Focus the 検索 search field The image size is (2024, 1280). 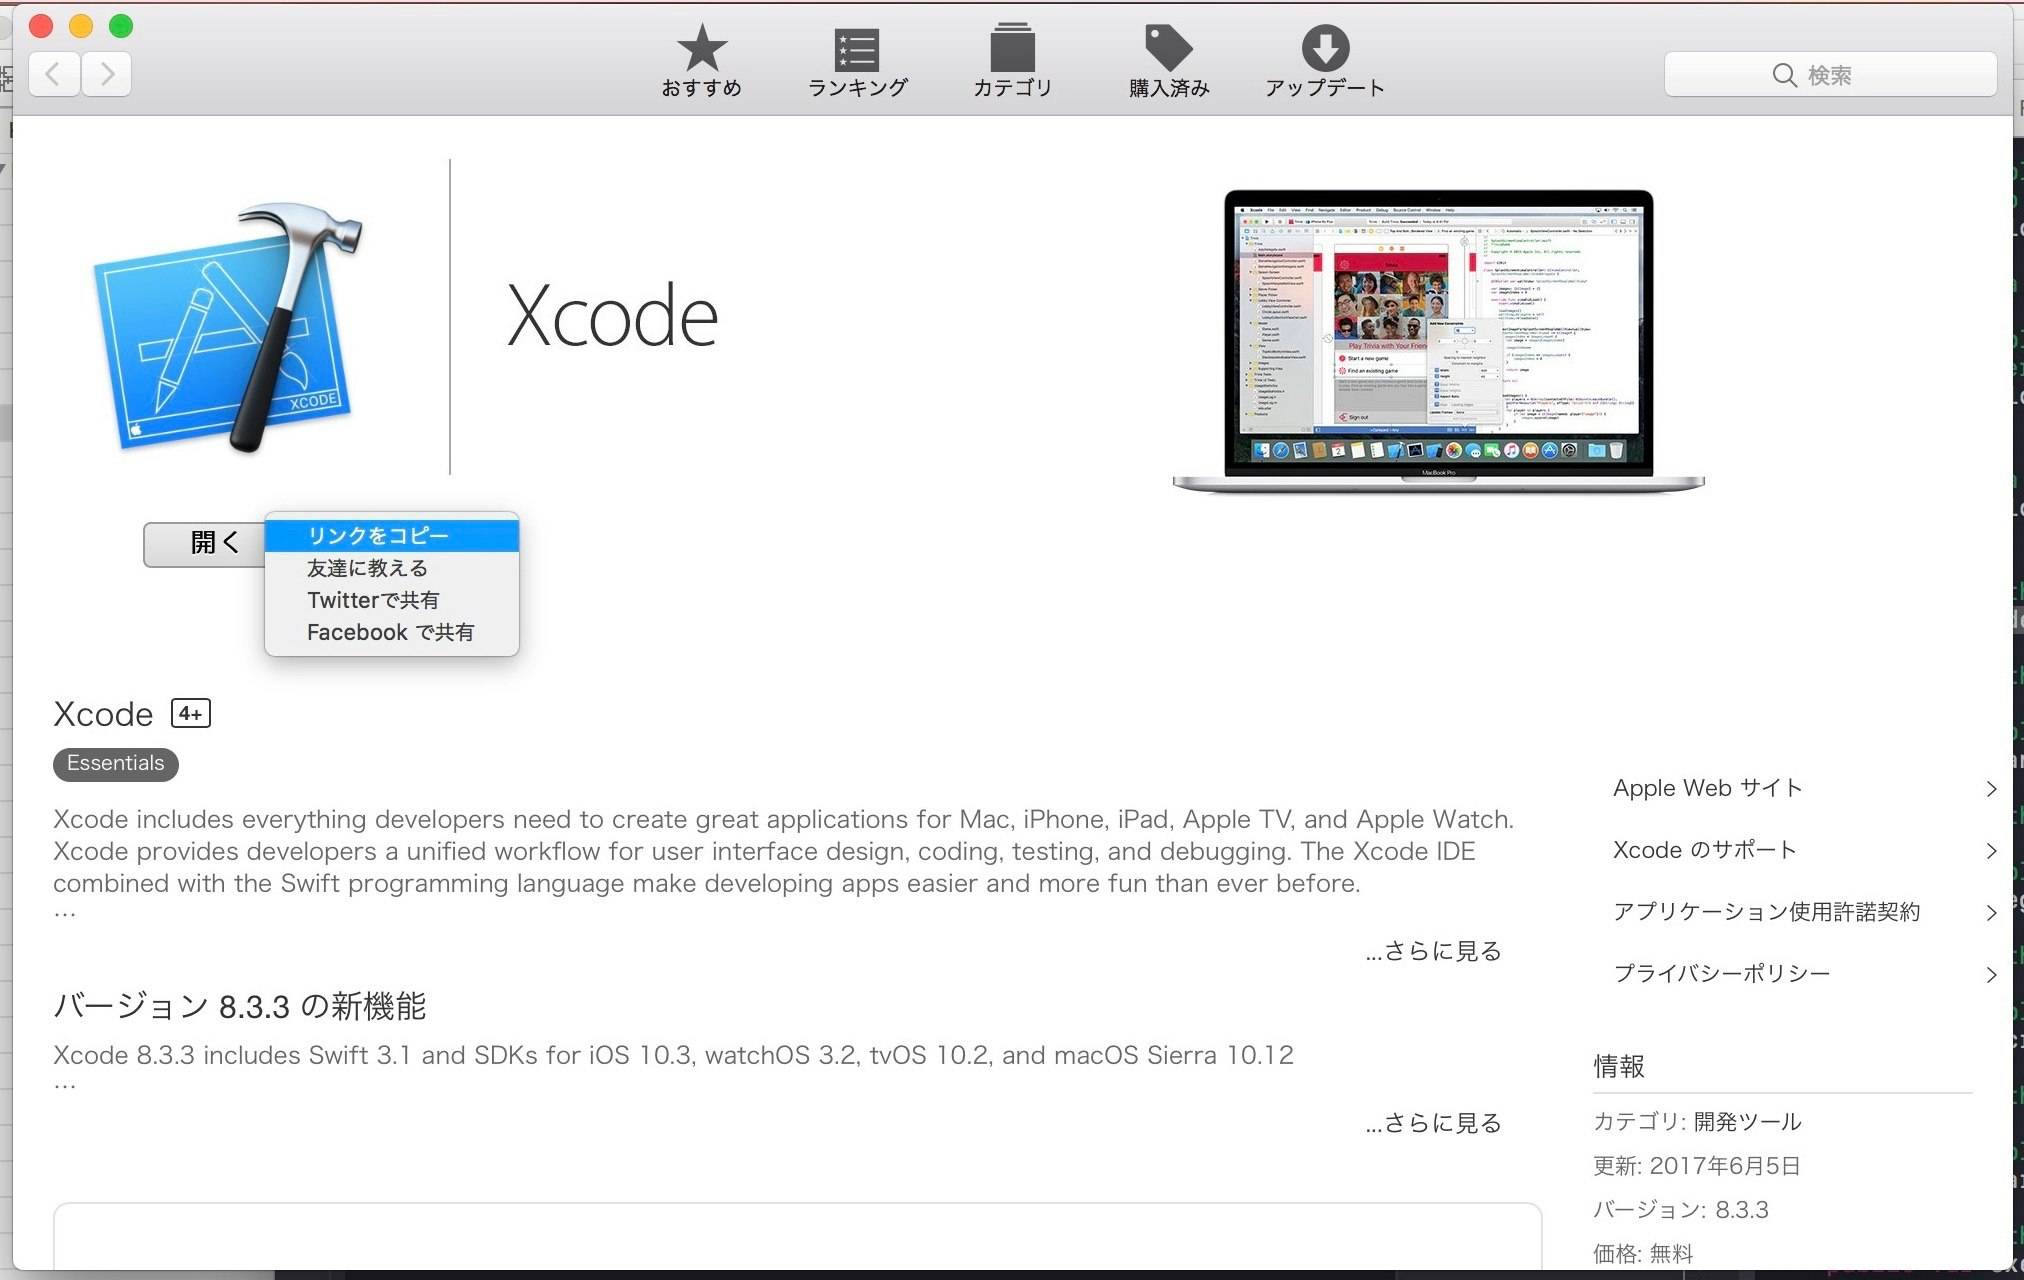(1830, 75)
